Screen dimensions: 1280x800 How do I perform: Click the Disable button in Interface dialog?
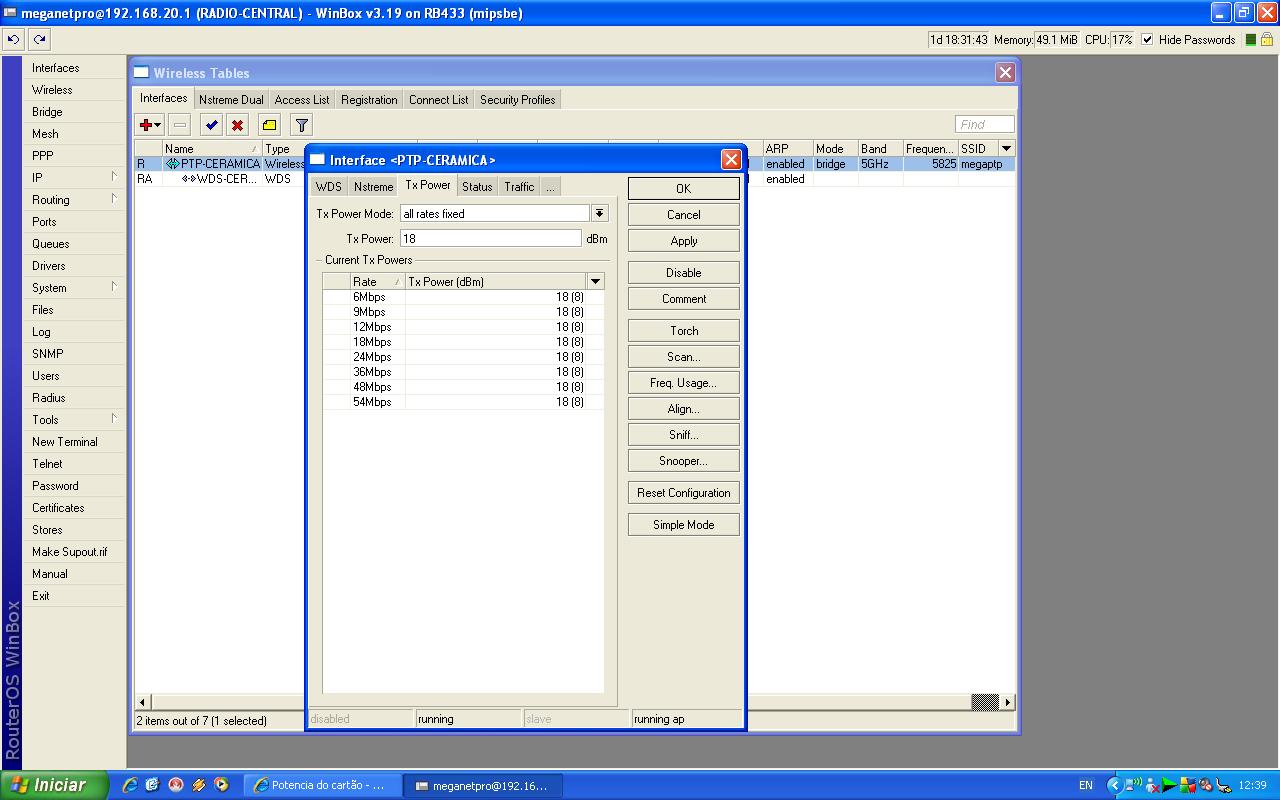[x=684, y=273]
